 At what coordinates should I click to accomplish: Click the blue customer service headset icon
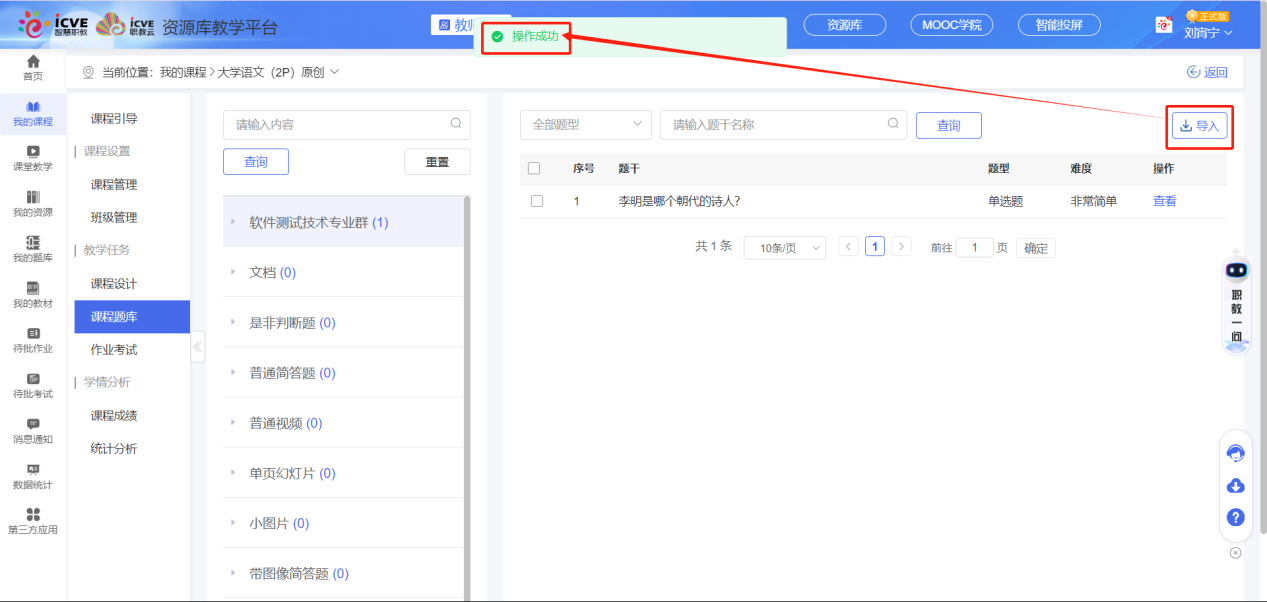(1235, 453)
